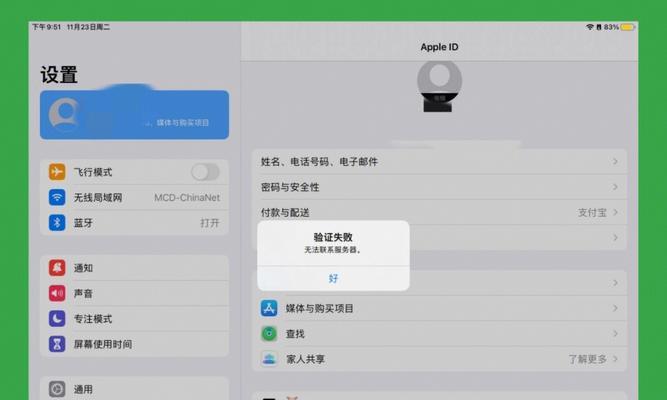Click the Wi-Fi status bar icon

[x=590, y=27]
